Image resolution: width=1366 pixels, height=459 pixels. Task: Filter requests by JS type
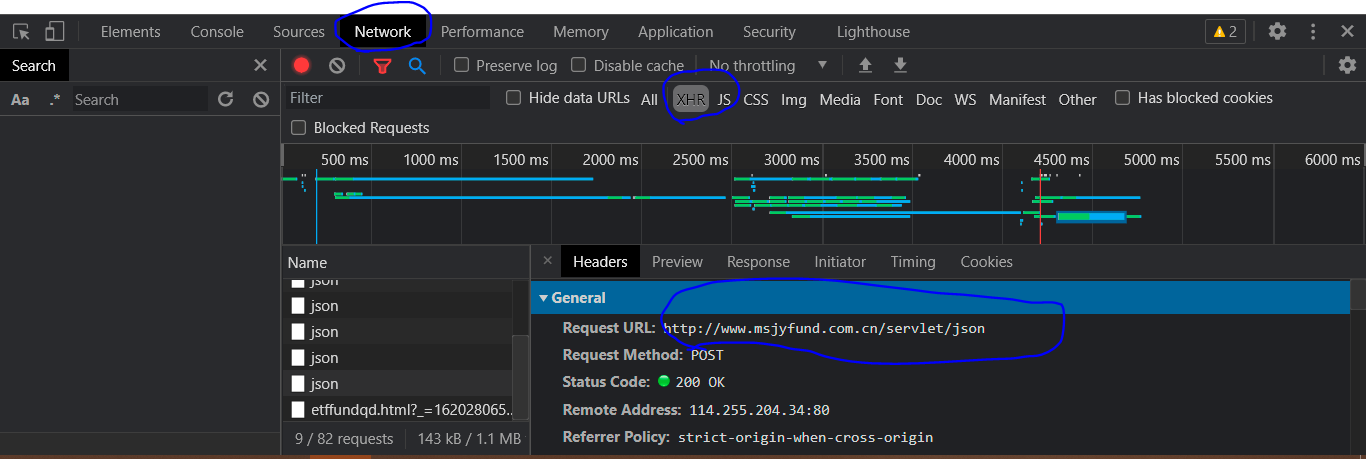pos(725,99)
